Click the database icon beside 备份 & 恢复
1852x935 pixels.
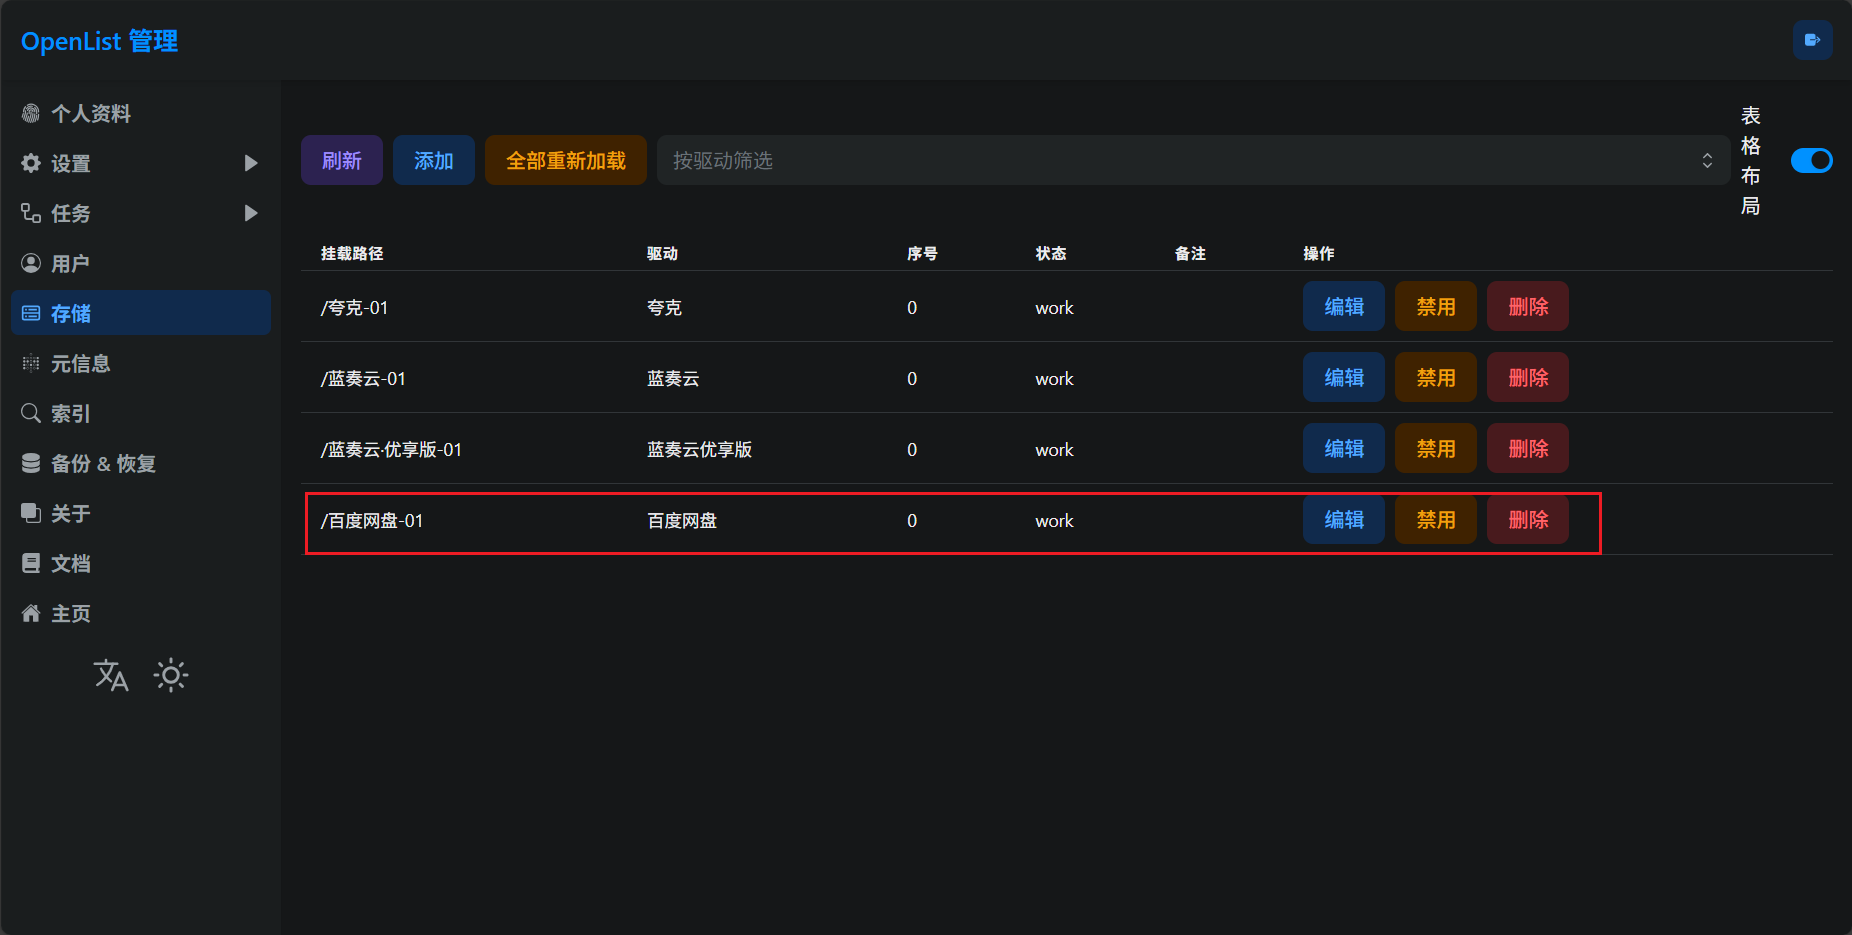click(31, 464)
